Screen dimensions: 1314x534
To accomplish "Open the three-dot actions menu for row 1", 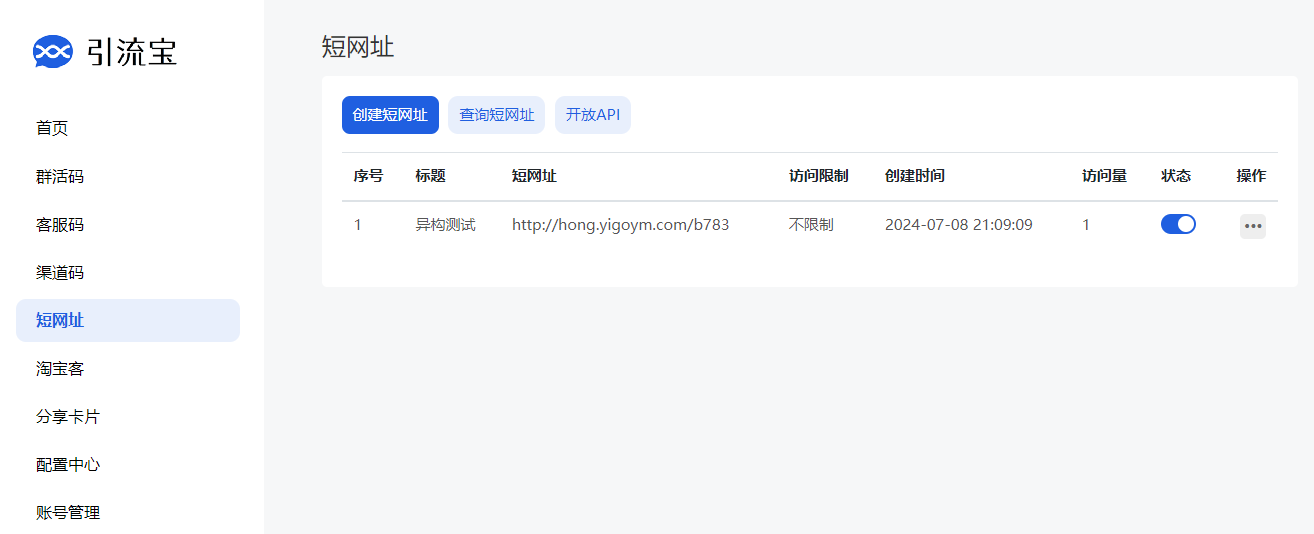I will [x=1252, y=226].
